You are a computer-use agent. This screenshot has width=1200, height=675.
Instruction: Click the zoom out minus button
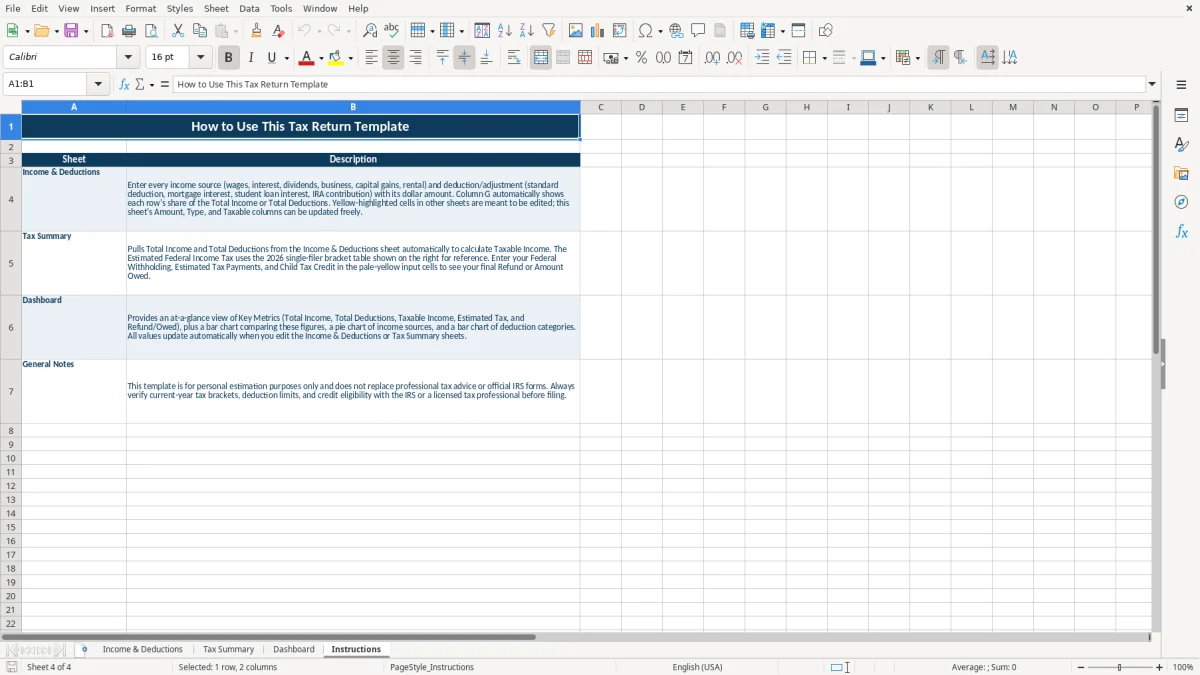[x=1081, y=667]
